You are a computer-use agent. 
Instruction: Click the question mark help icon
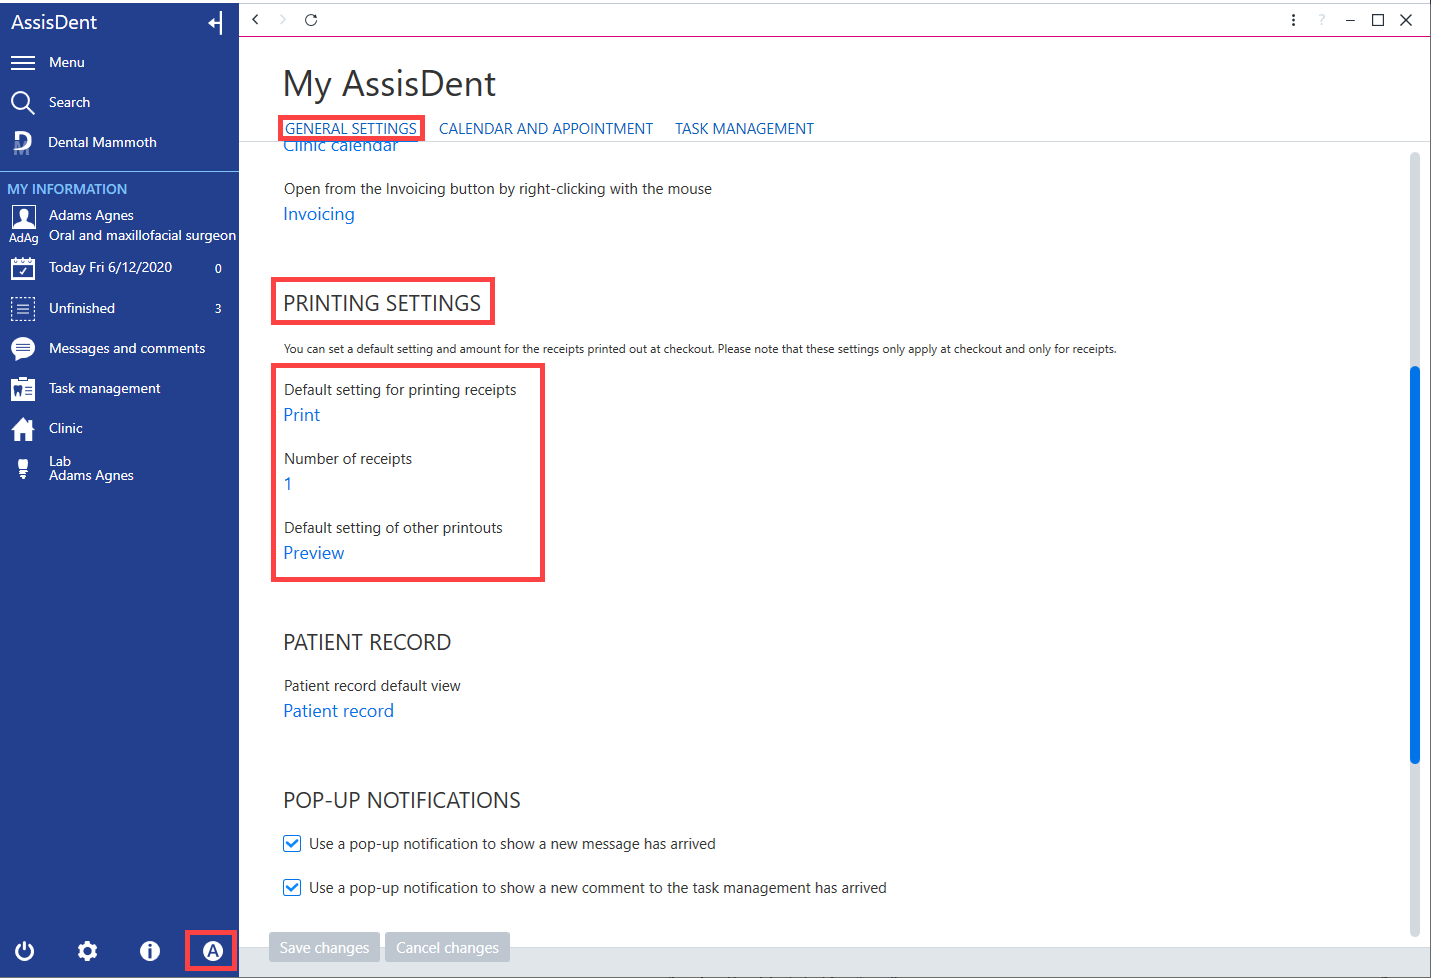point(1321,20)
